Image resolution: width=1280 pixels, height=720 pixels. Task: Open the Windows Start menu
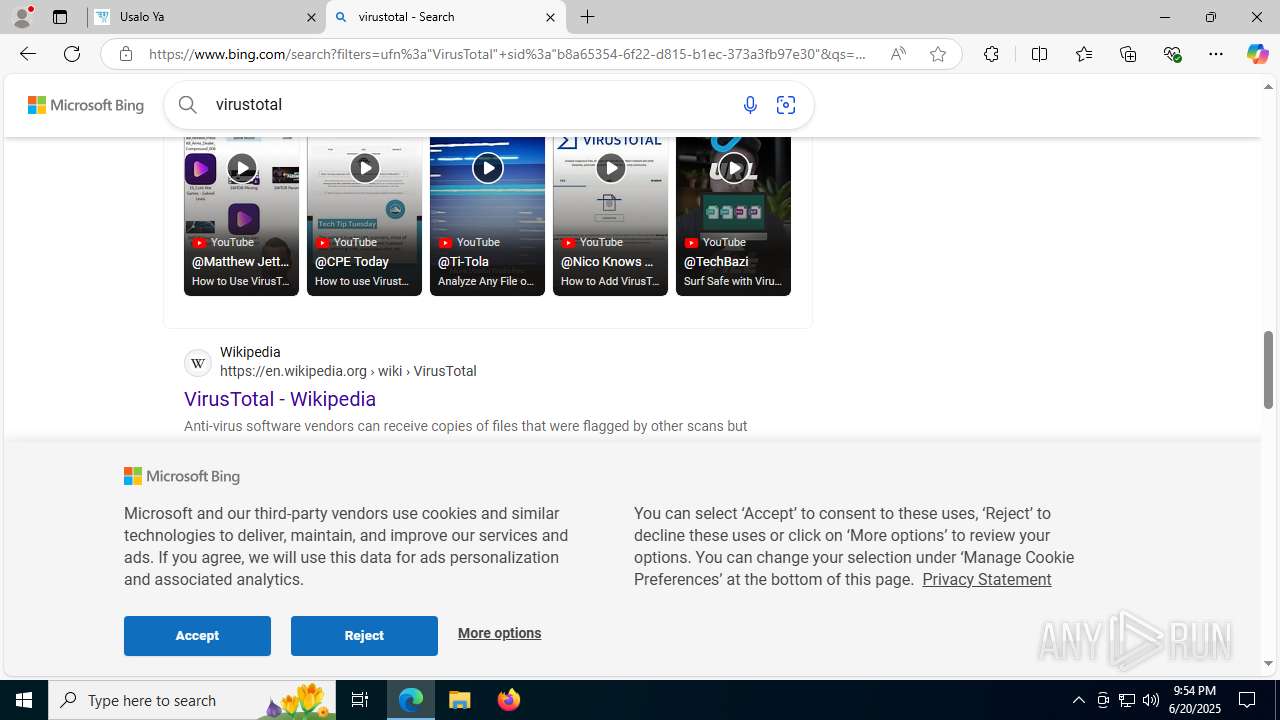pyautogui.click(x=24, y=700)
